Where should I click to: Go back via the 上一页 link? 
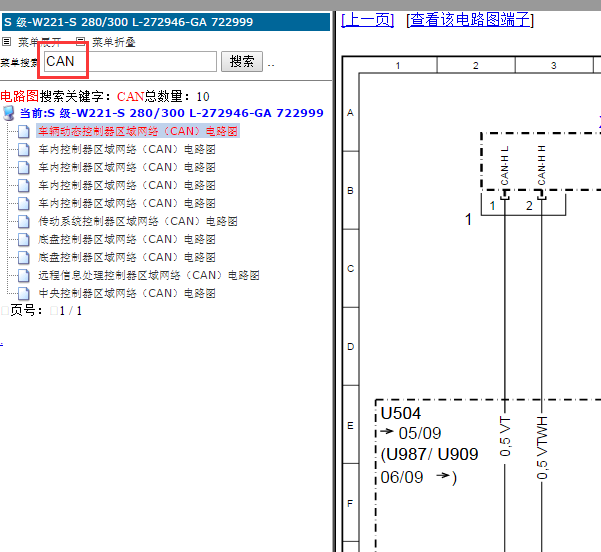click(x=368, y=20)
